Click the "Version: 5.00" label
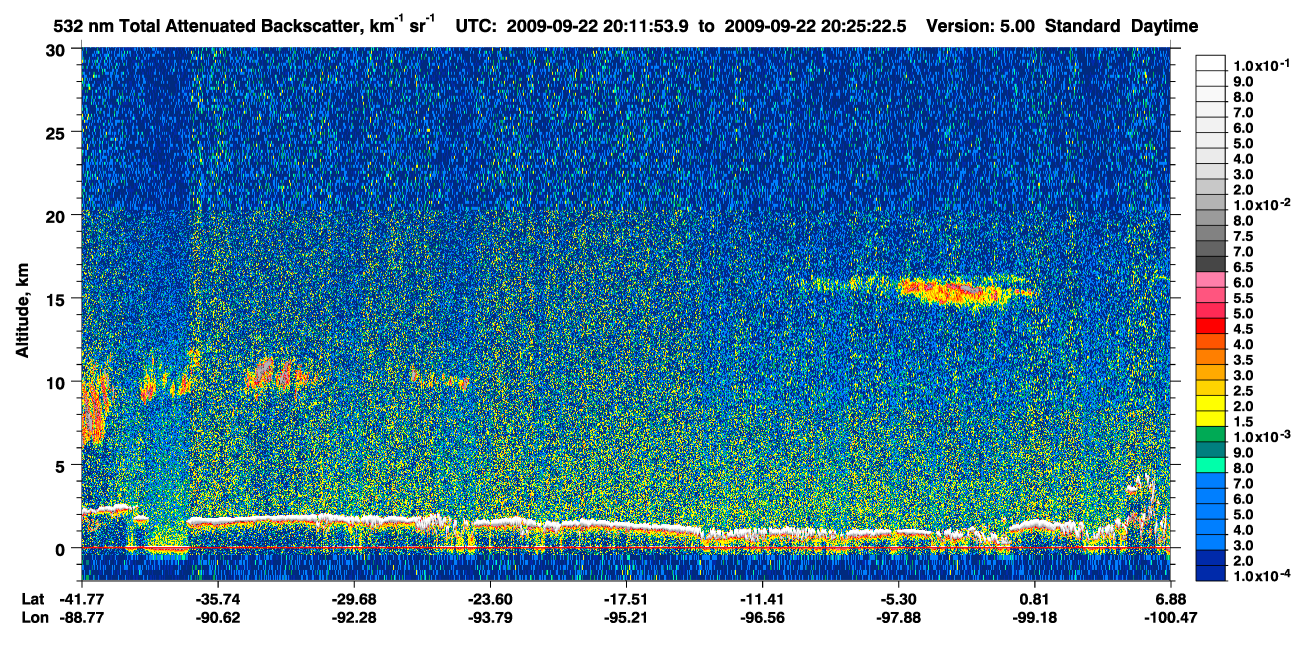Image resolution: width=1300 pixels, height=667 pixels. point(982,26)
